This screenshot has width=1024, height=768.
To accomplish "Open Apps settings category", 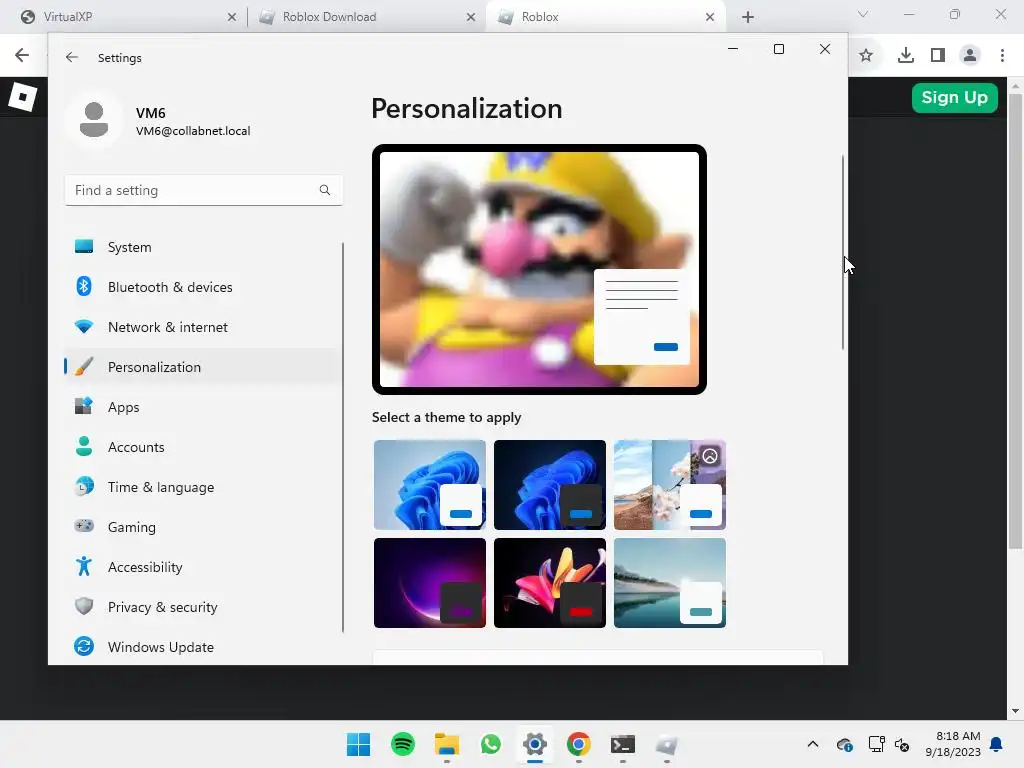I will (x=202, y=407).
